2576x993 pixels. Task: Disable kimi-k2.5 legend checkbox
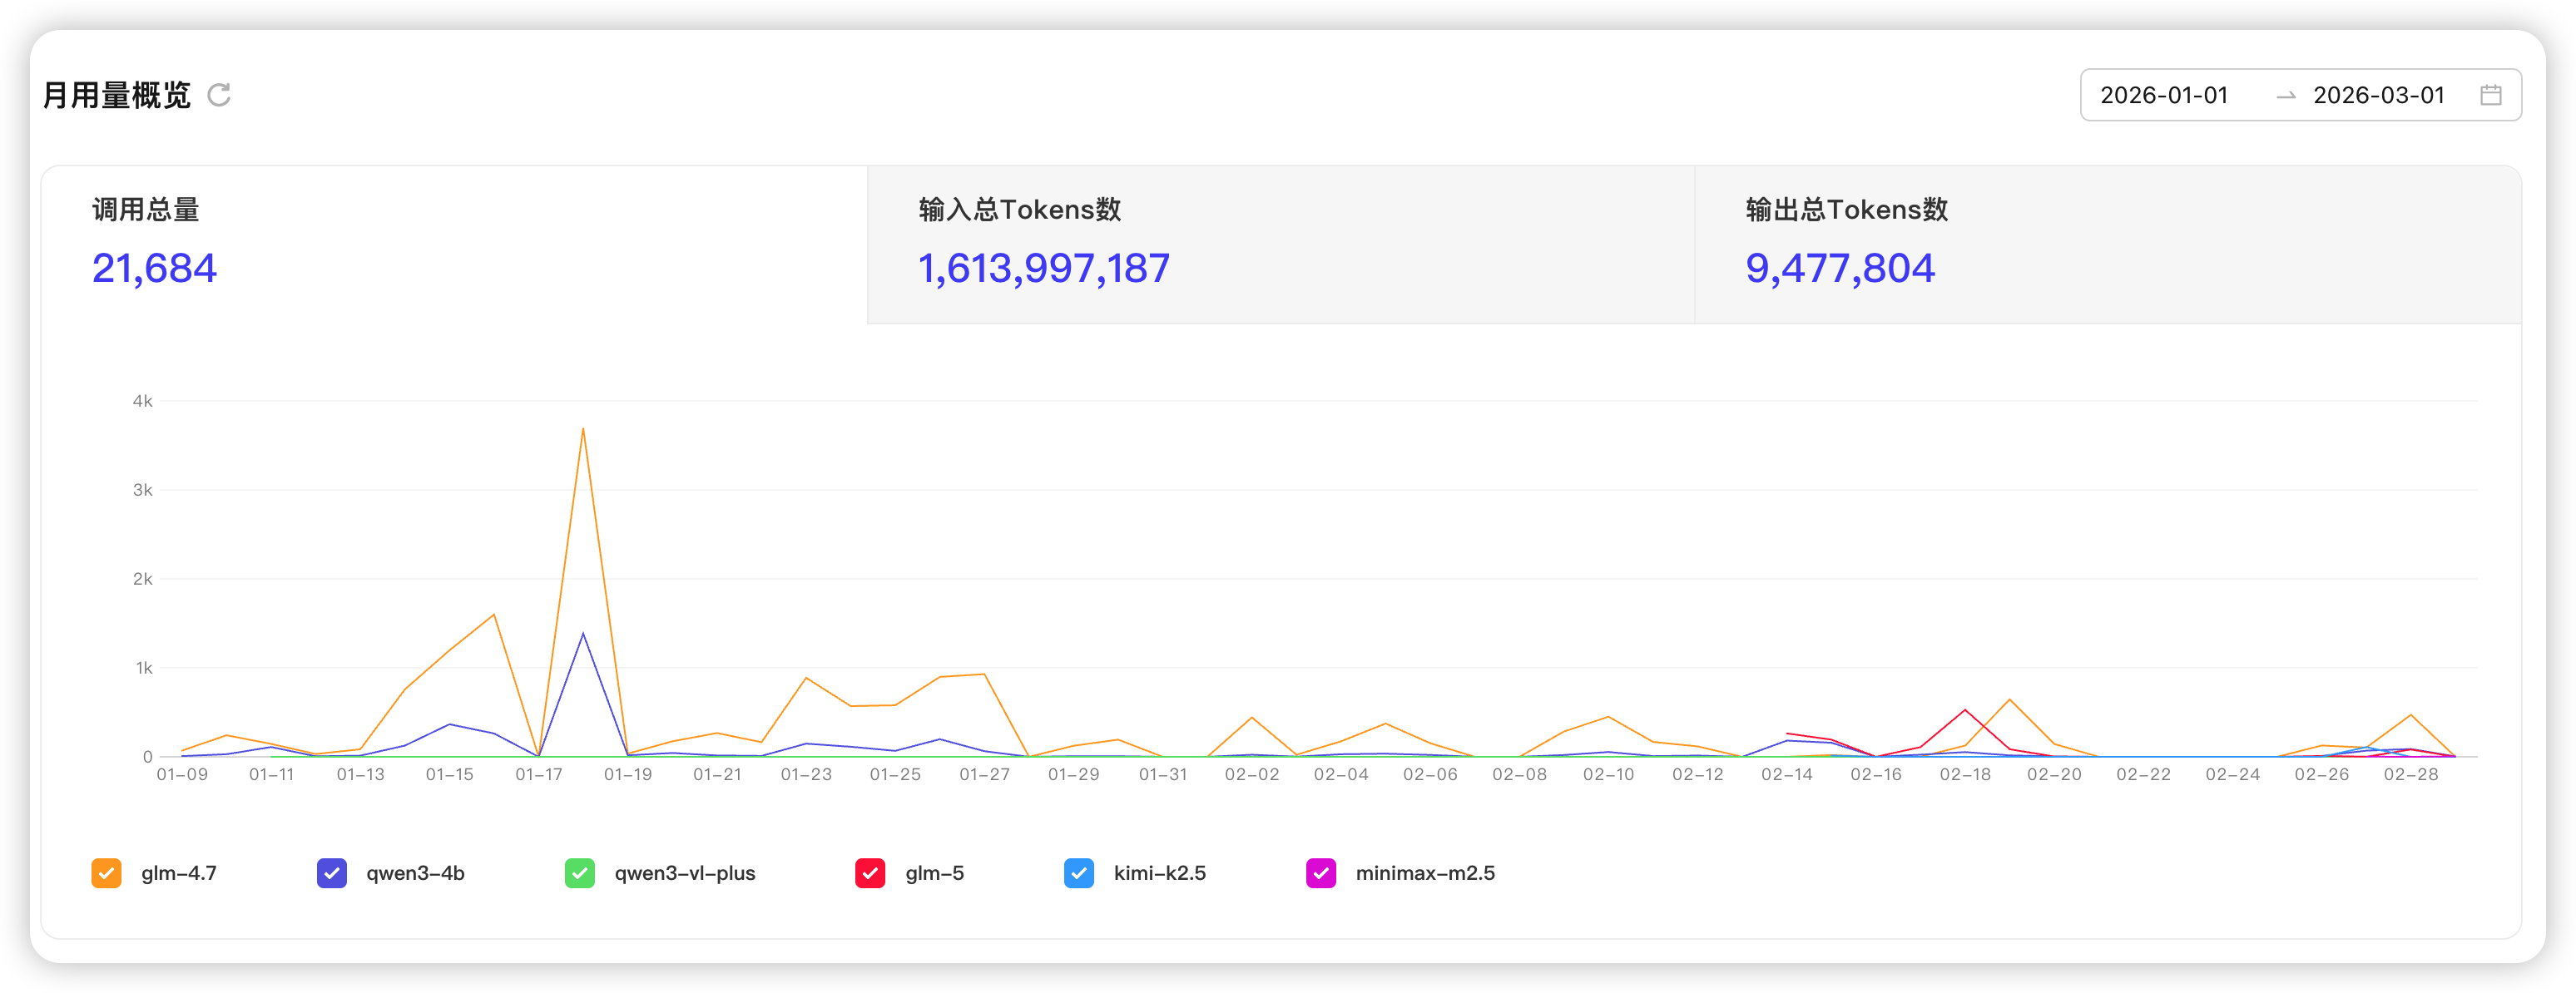[1079, 873]
